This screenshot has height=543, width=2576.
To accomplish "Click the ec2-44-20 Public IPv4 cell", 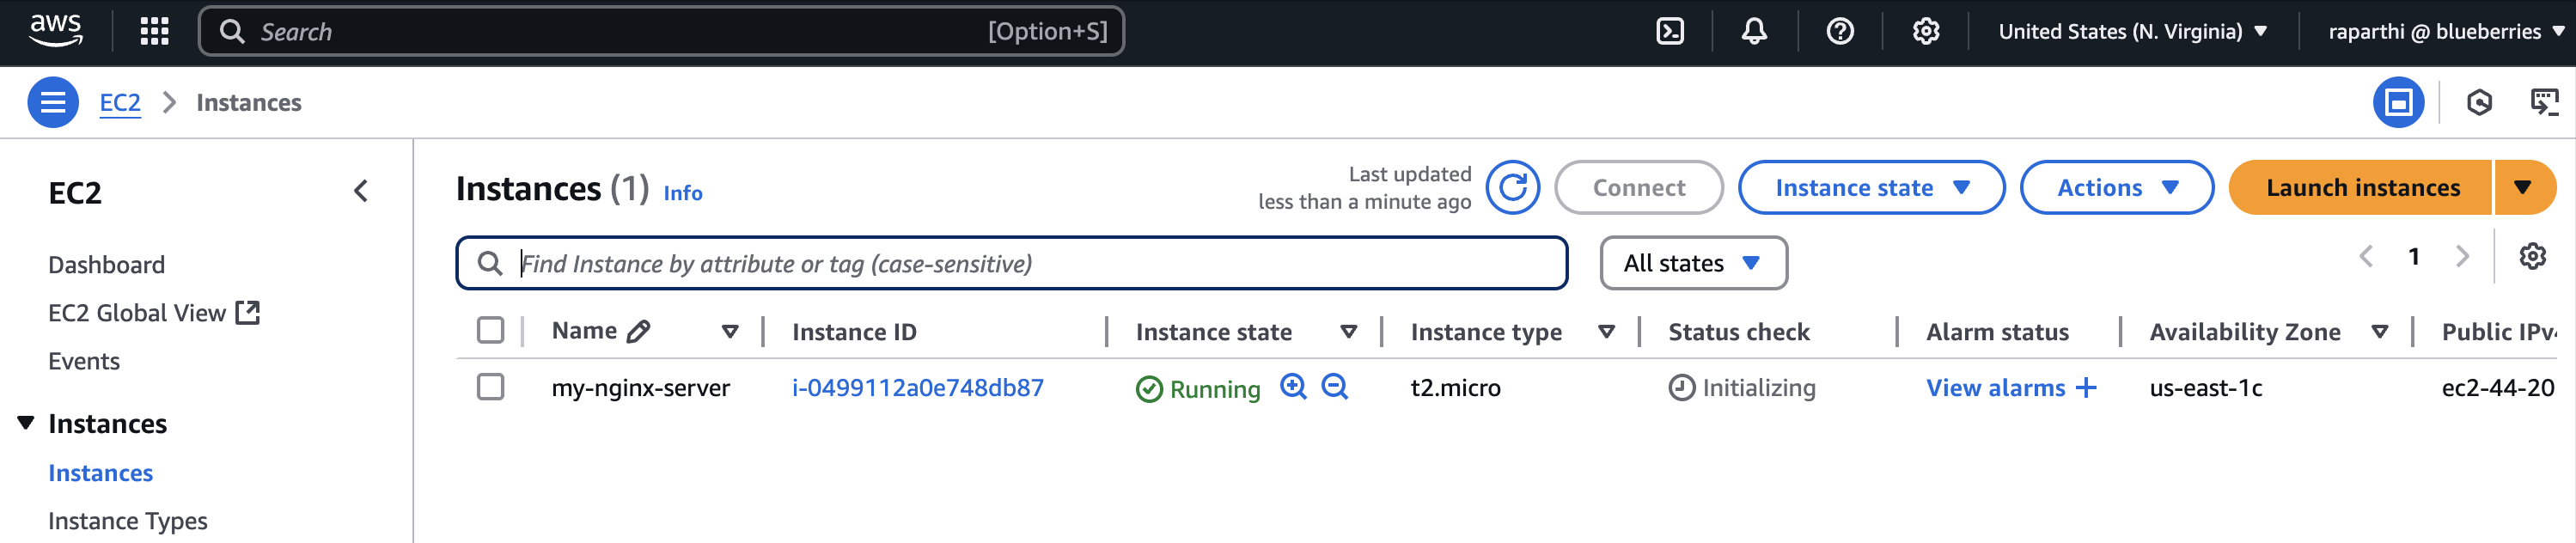I will pos(2498,388).
